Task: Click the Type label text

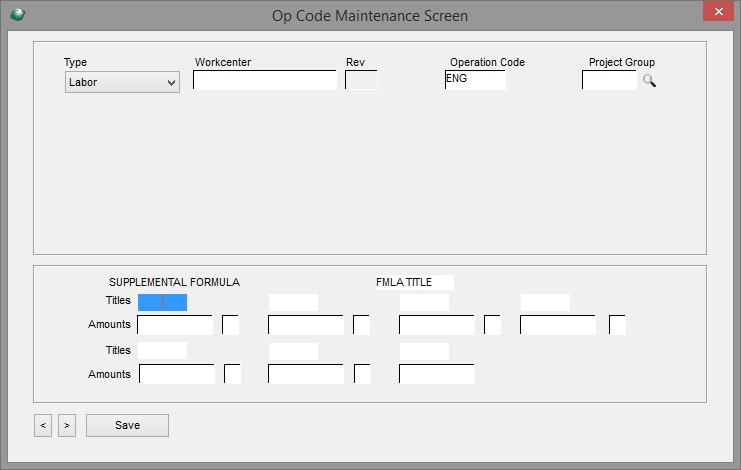Action: (76, 62)
